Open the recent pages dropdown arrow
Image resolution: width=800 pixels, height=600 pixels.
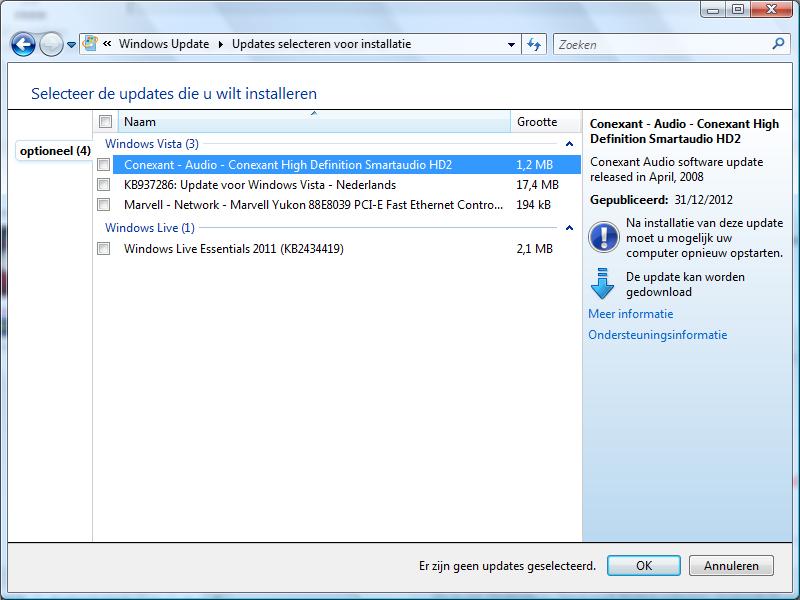(71, 45)
